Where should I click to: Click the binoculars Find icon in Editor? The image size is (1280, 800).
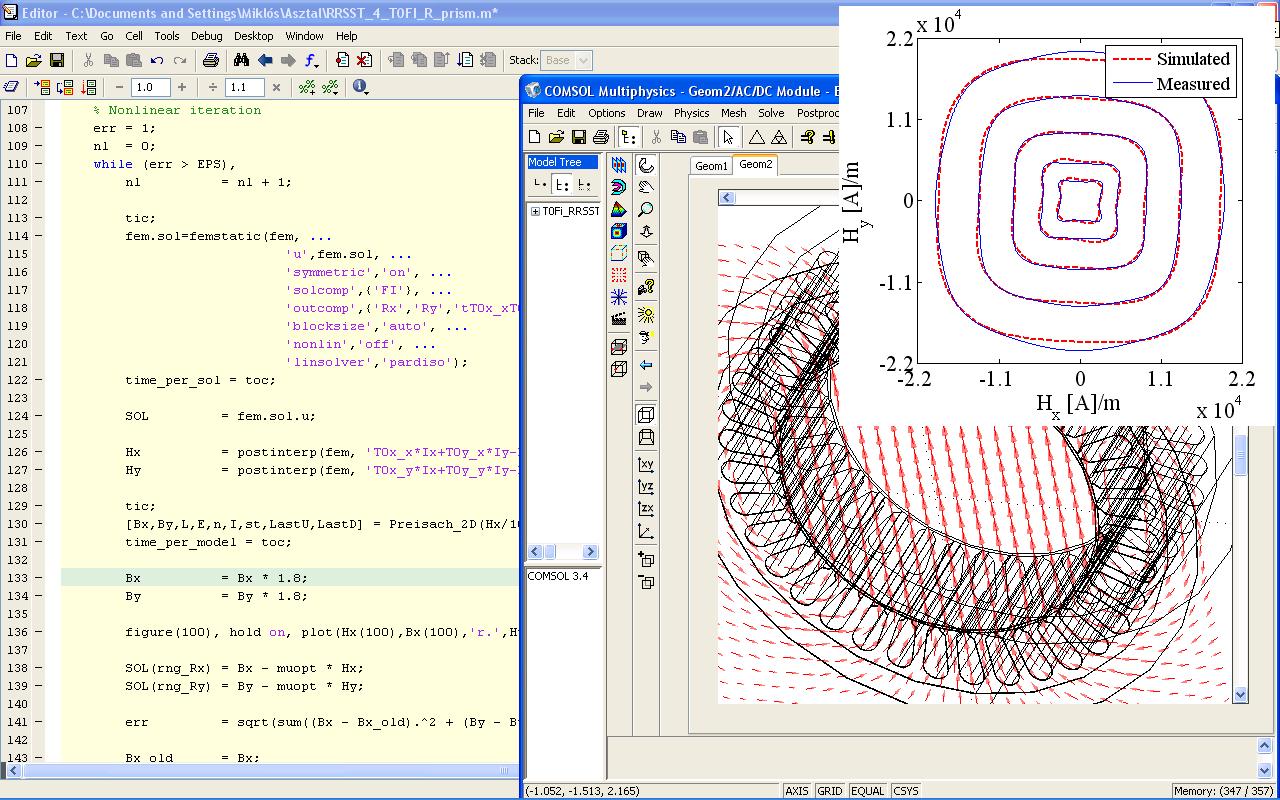coord(241,61)
